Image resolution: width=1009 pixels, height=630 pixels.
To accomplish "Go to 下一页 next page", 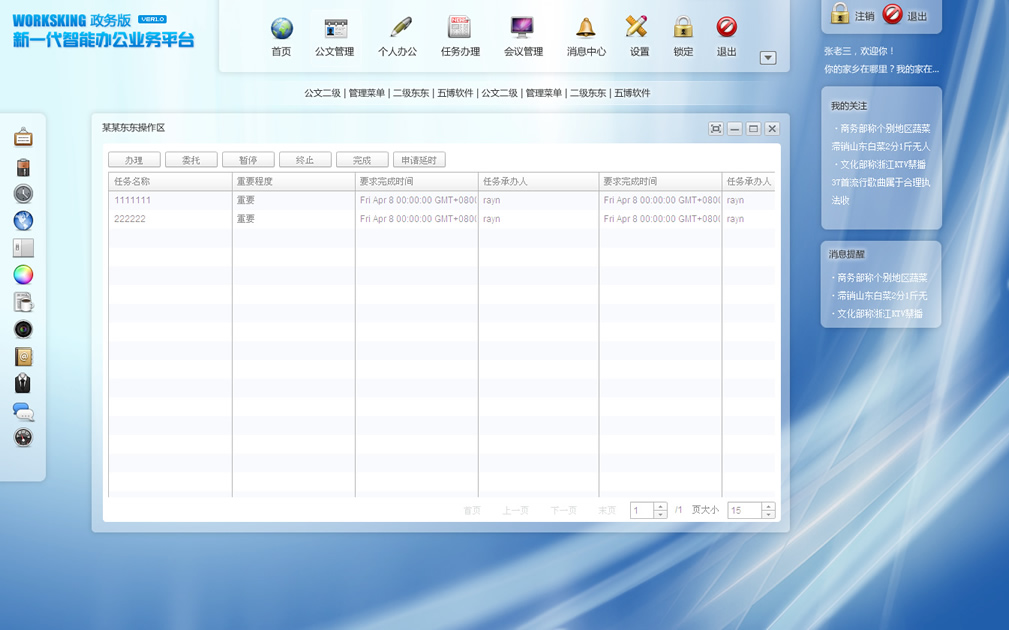I will point(563,510).
